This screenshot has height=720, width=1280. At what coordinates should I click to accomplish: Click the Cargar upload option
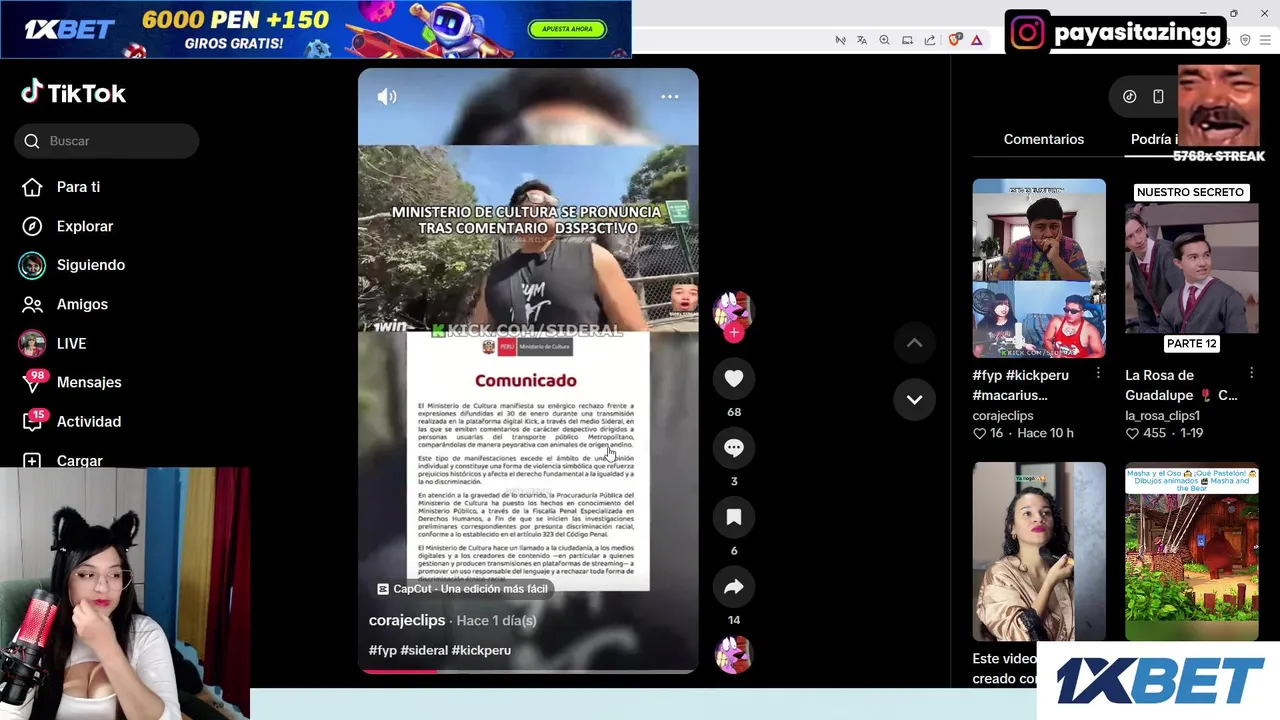coord(79,460)
